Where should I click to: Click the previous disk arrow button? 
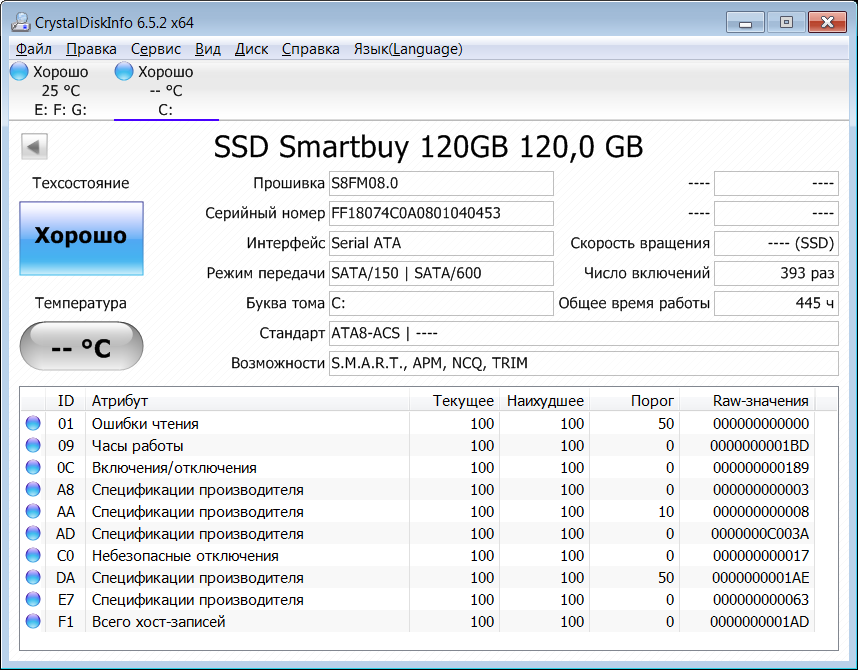click(x=34, y=148)
